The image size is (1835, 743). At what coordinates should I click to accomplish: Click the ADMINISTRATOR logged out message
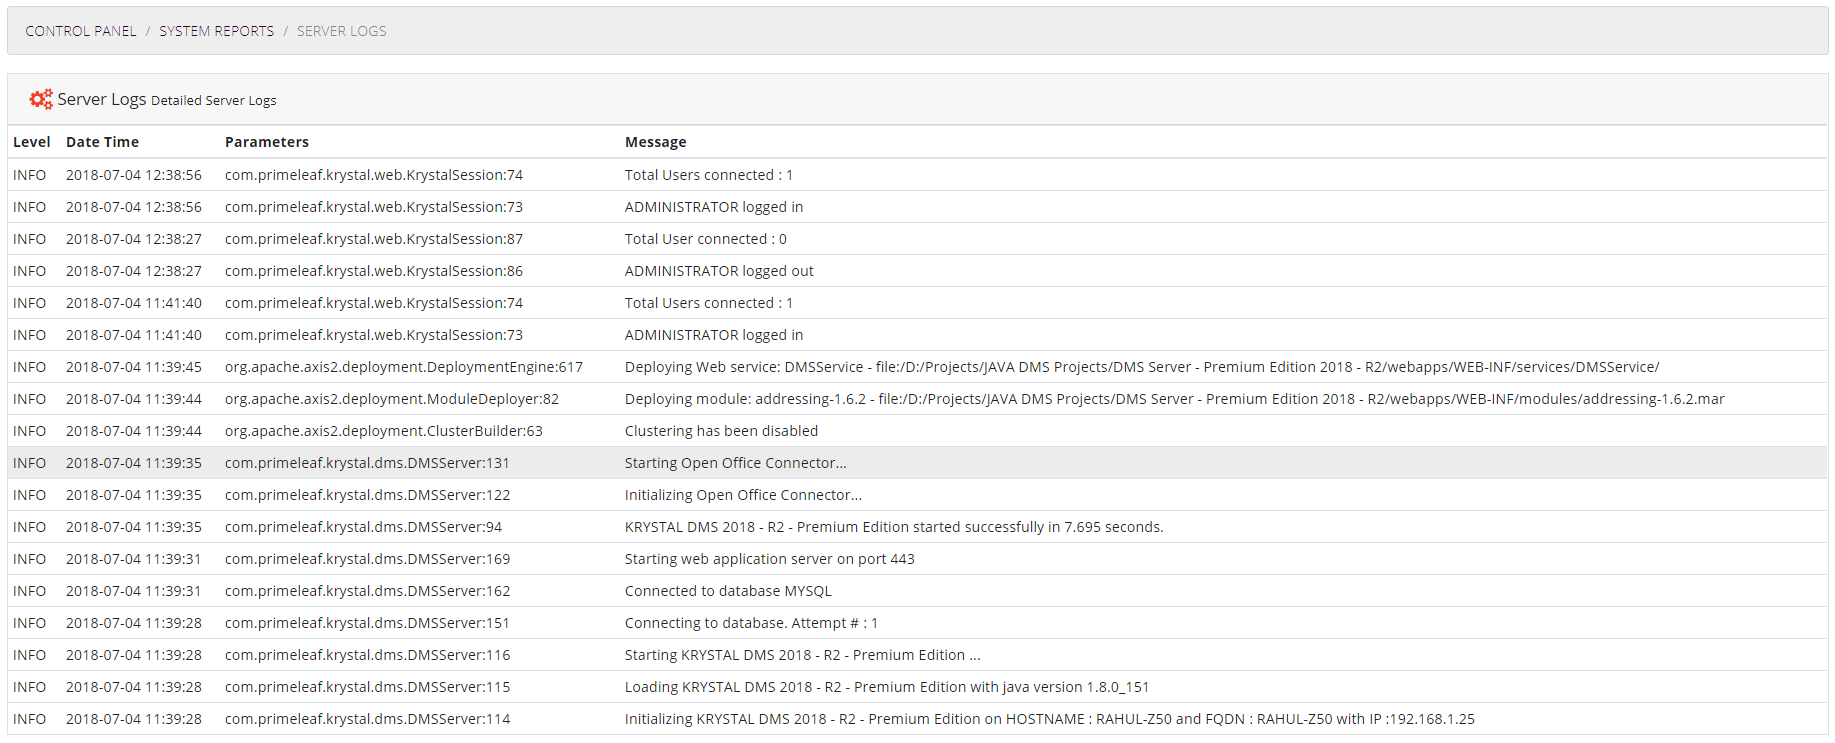pyautogui.click(x=719, y=271)
